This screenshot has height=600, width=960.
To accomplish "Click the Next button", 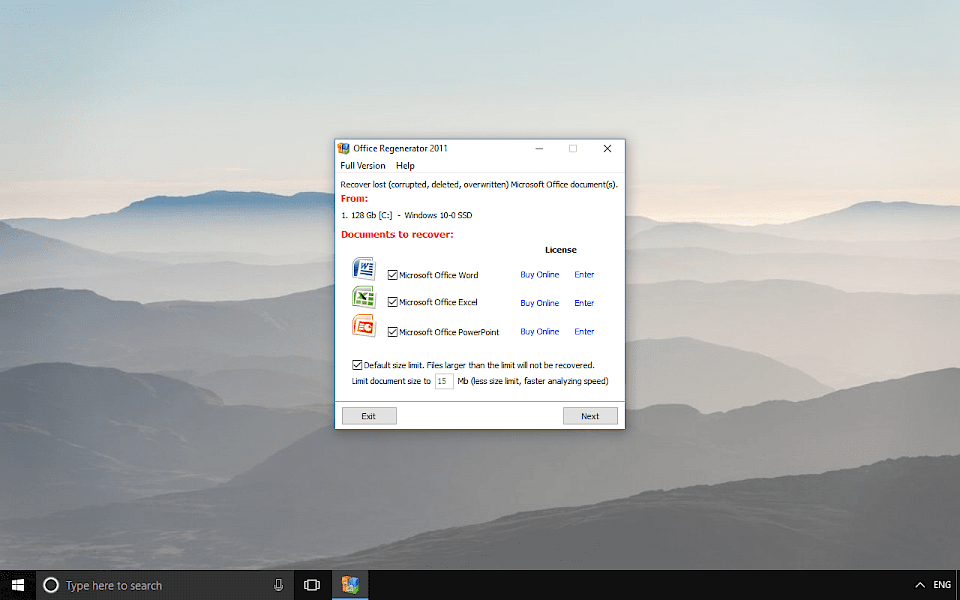I will pyautogui.click(x=590, y=416).
